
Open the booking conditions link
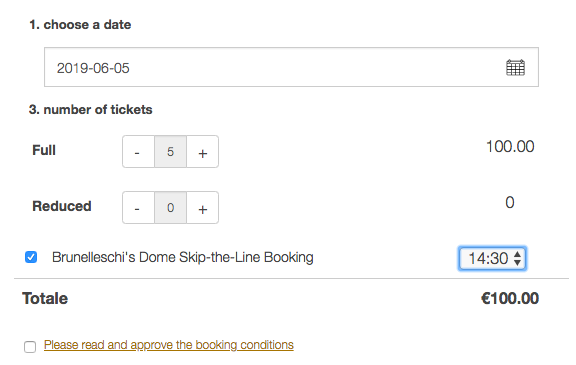point(169,345)
